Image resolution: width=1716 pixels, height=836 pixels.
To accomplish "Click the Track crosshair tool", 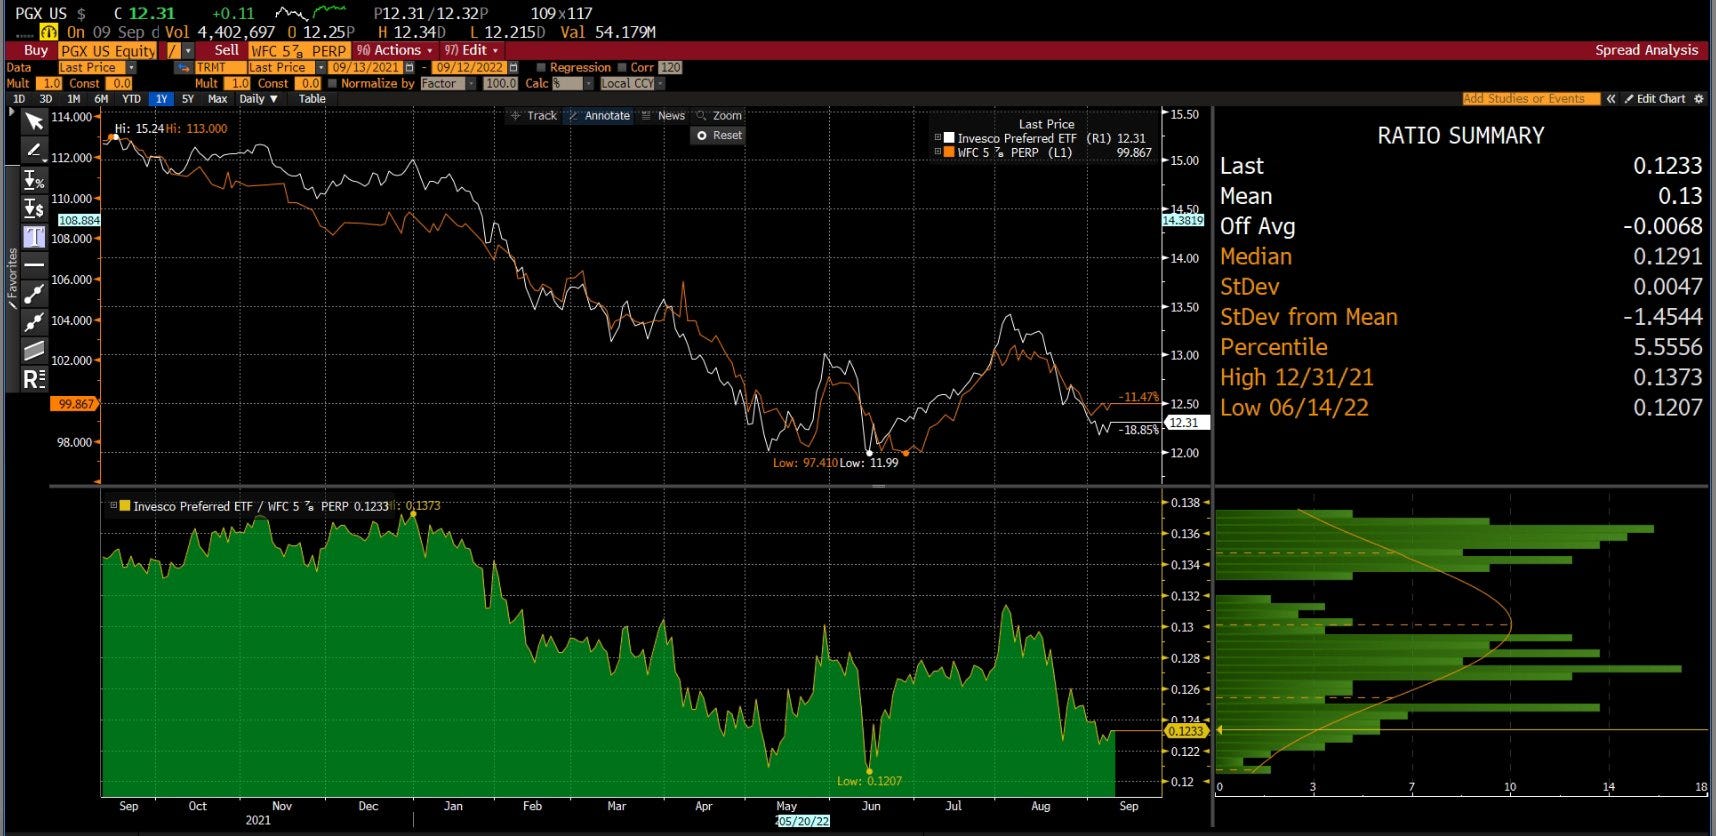I will [533, 116].
